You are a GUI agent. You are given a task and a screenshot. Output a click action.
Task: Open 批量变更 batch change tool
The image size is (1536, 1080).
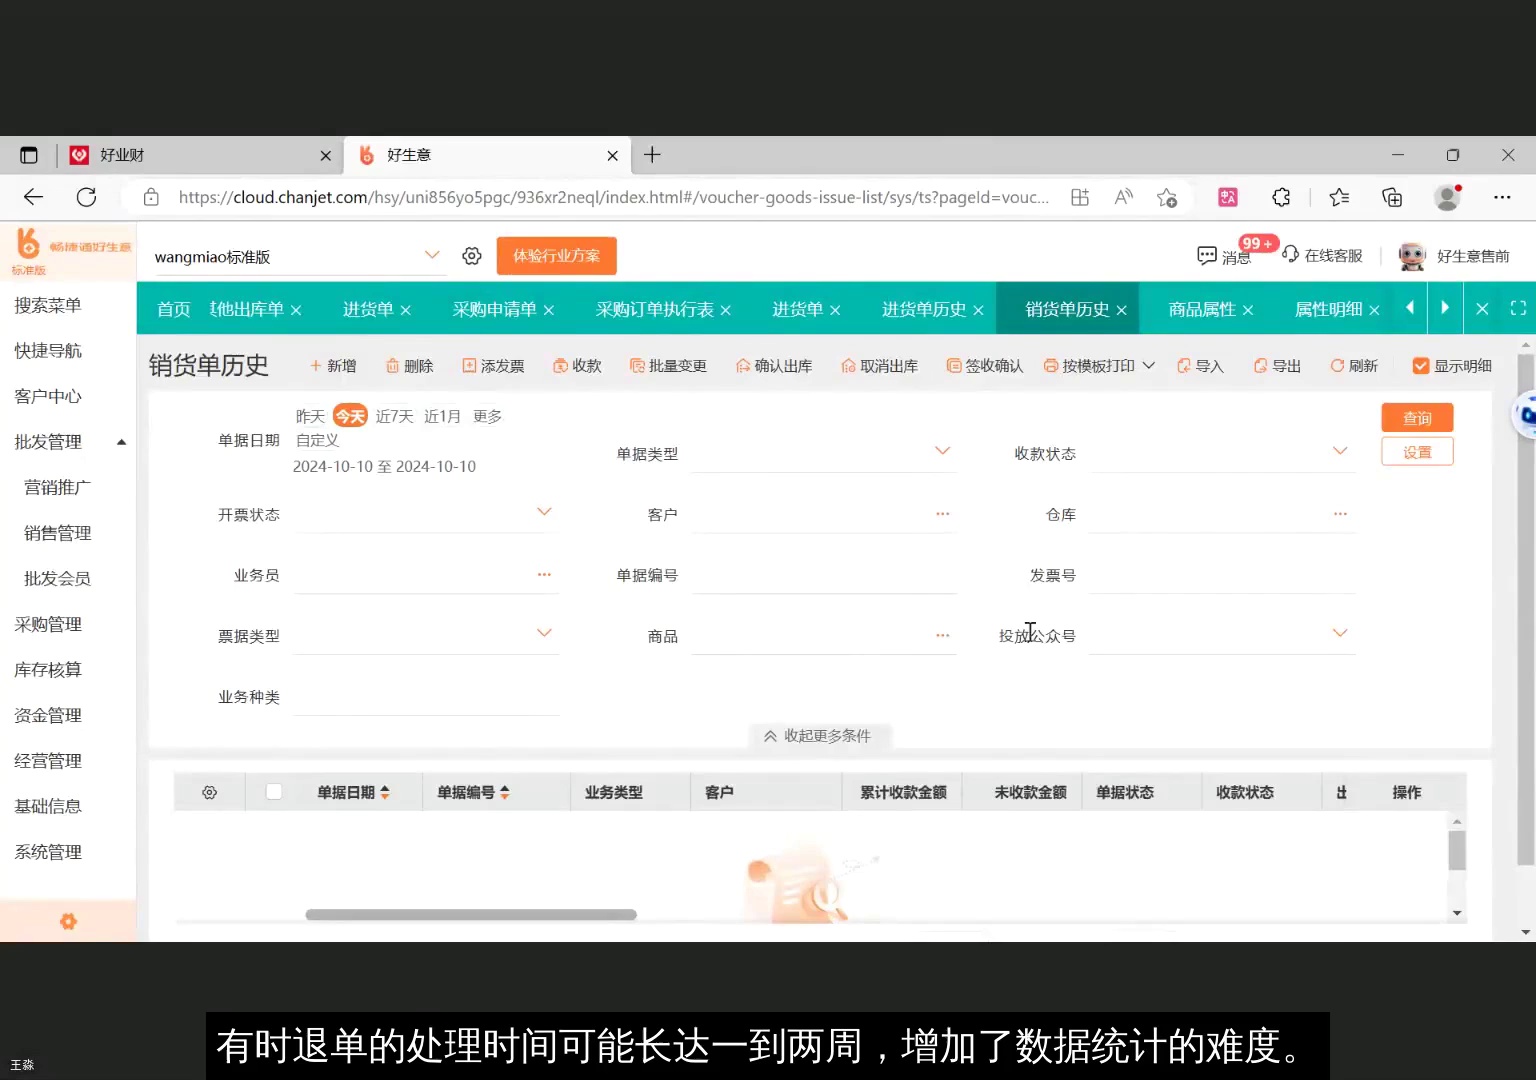[667, 365]
